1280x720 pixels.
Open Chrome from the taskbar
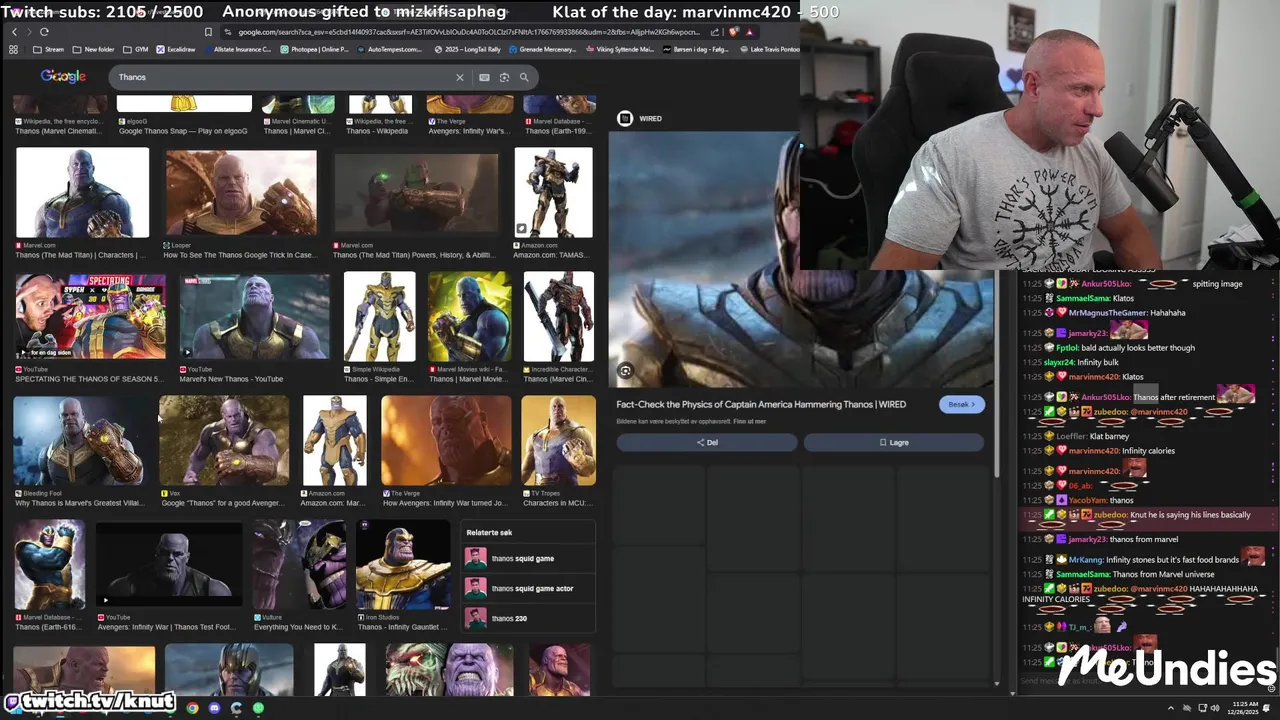[192, 708]
